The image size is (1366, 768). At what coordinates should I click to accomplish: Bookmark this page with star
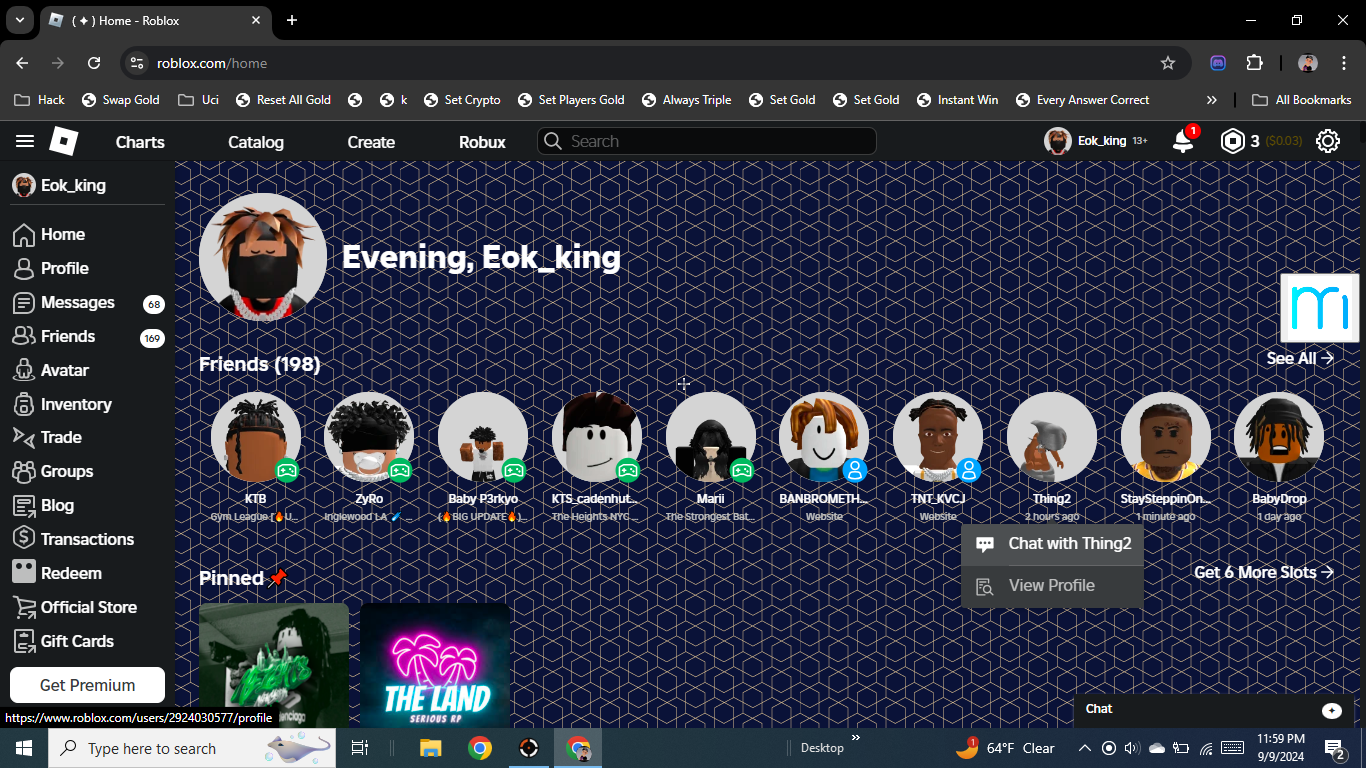[1167, 63]
